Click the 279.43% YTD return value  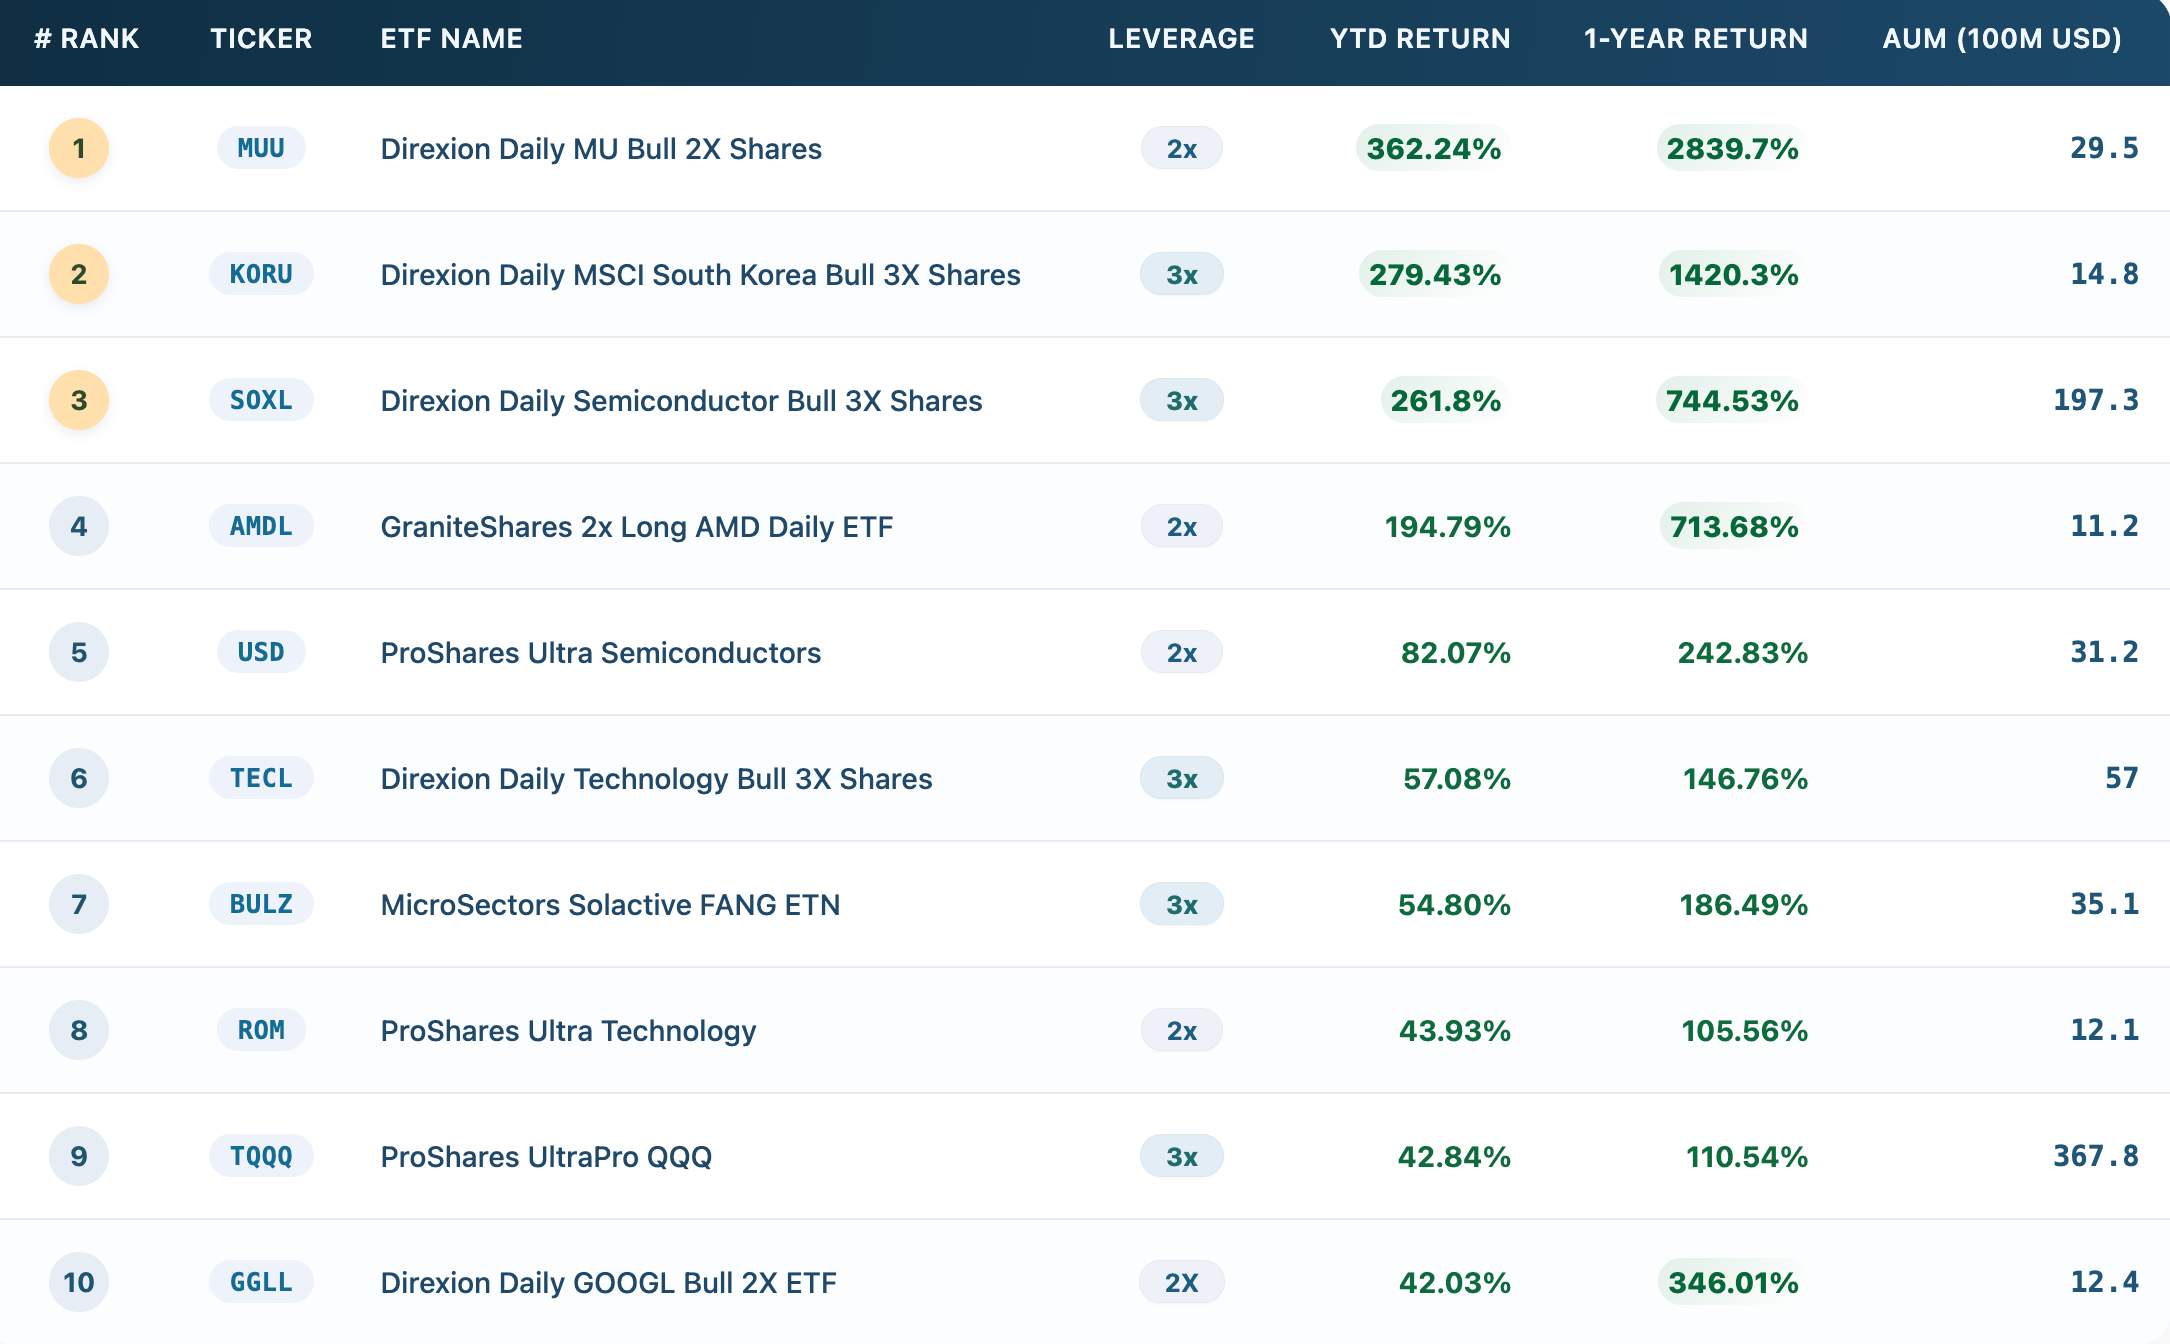[x=1434, y=275]
